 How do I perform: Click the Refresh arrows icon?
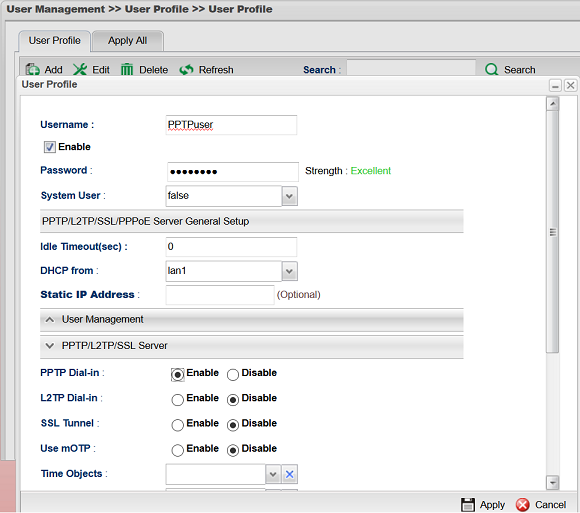pos(186,70)
